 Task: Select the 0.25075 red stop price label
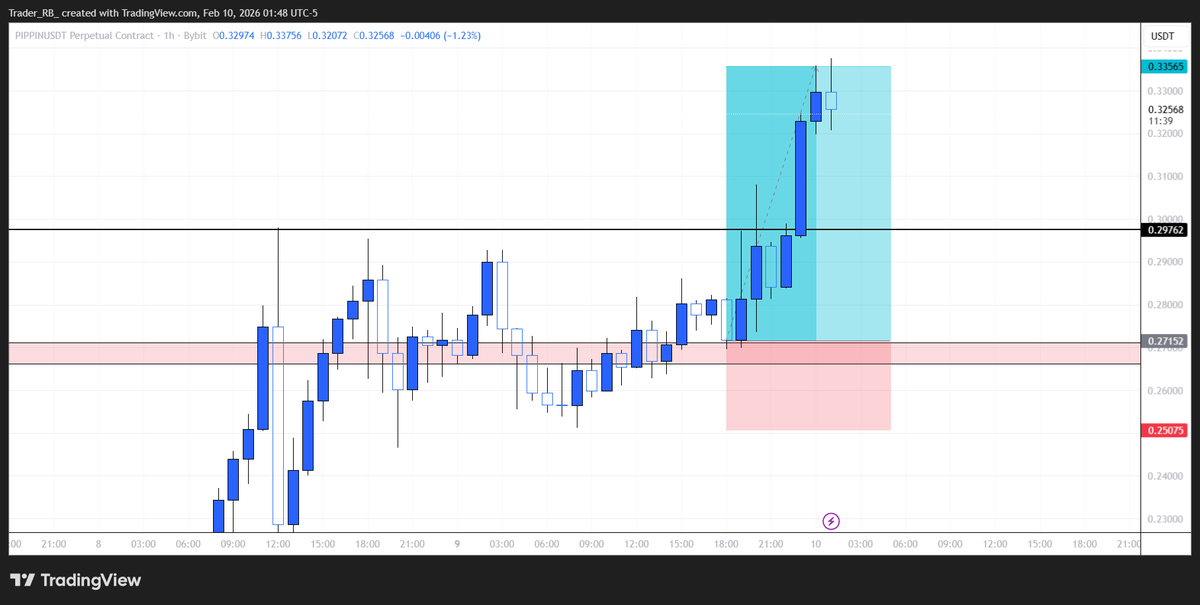pos(1164,430)
